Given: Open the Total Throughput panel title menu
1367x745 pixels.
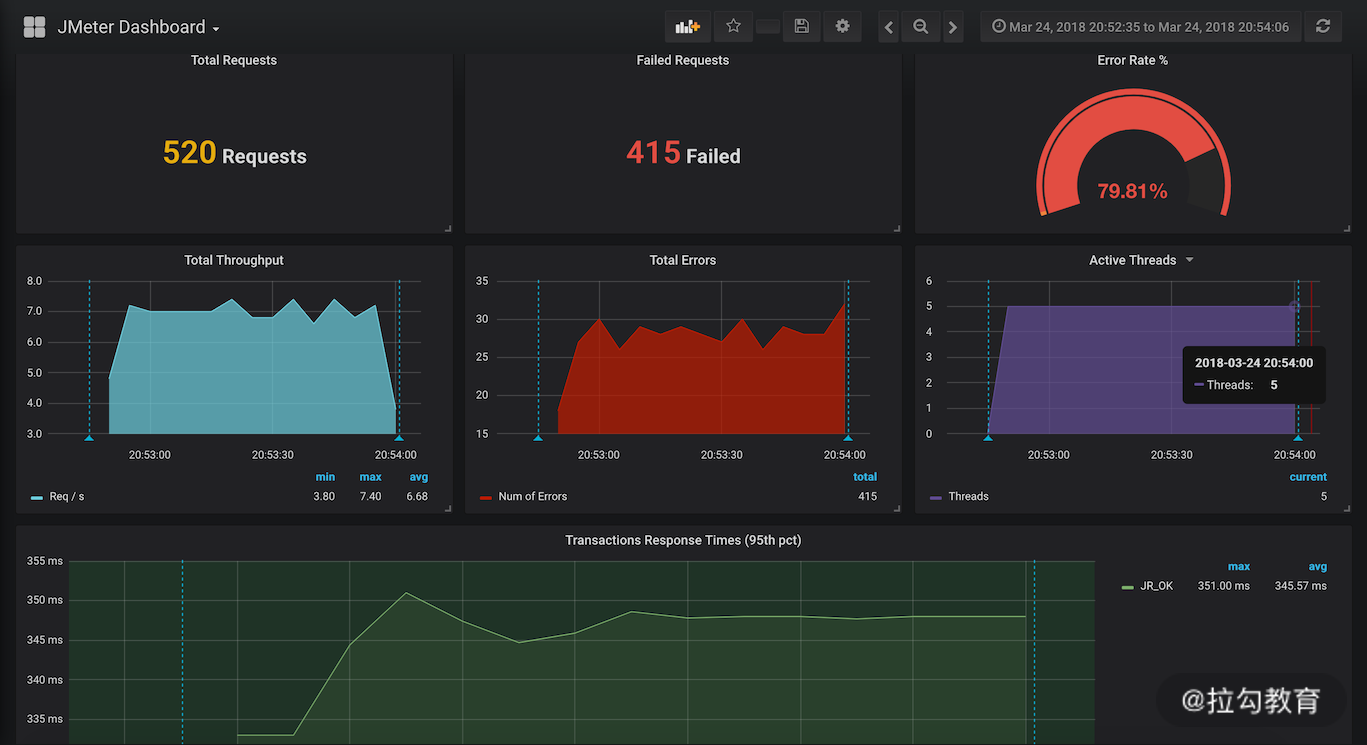Looking at the screenshot, I should [x=234, y=260].
